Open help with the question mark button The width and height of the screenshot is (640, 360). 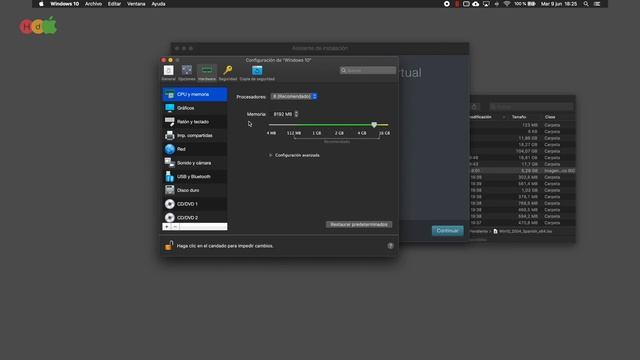[390, 246]
